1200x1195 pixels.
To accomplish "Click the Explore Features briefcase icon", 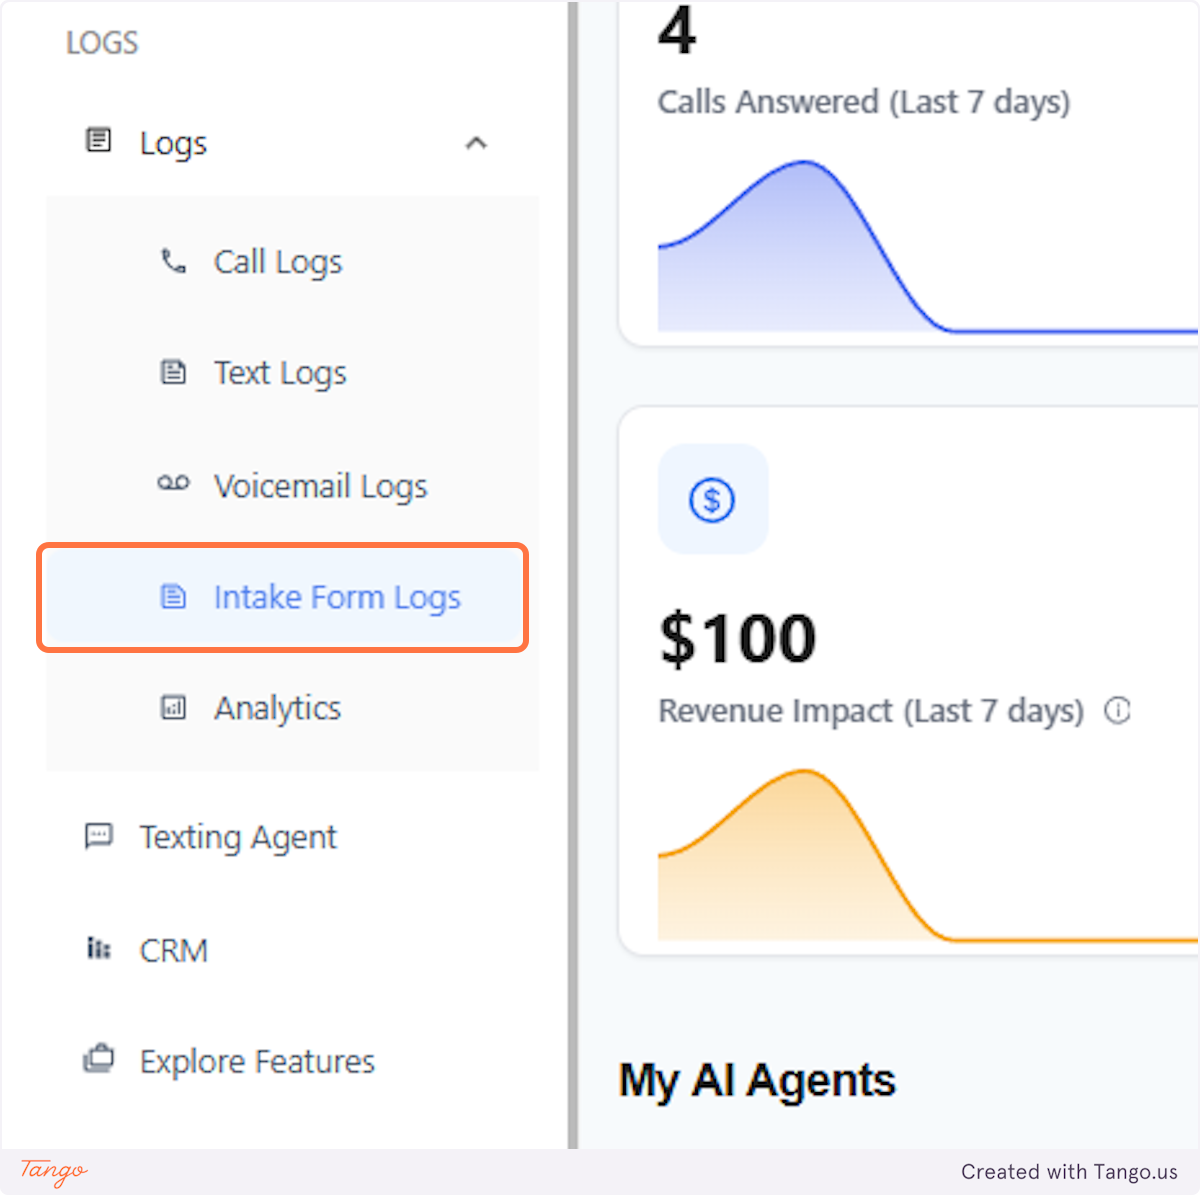I will 98,1060.
